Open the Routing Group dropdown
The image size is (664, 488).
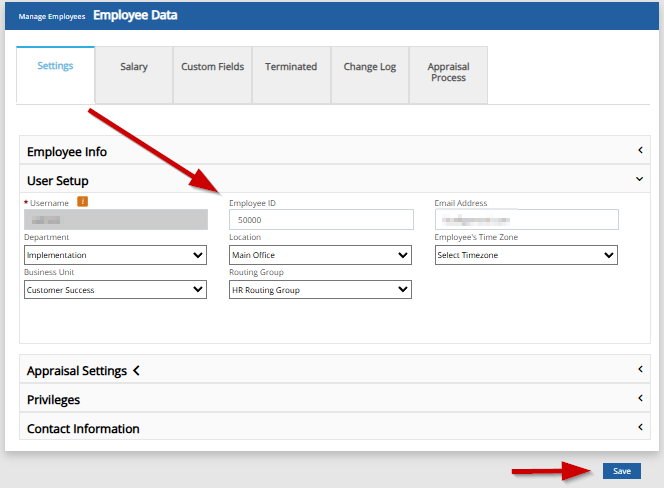tap(320, 290)
